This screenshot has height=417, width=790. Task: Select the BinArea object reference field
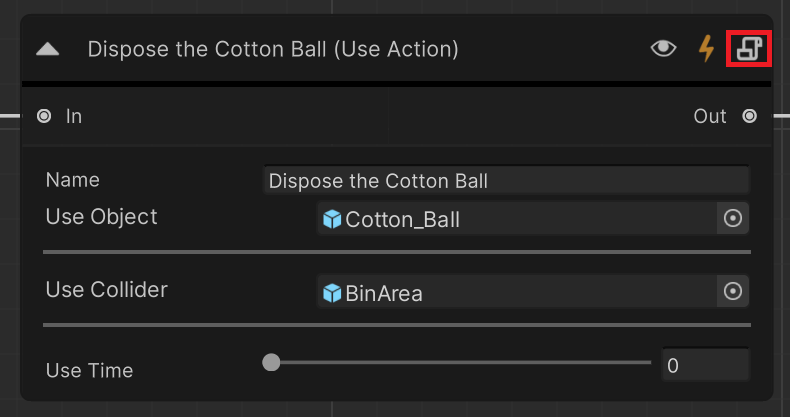click(x=517, y=292)
